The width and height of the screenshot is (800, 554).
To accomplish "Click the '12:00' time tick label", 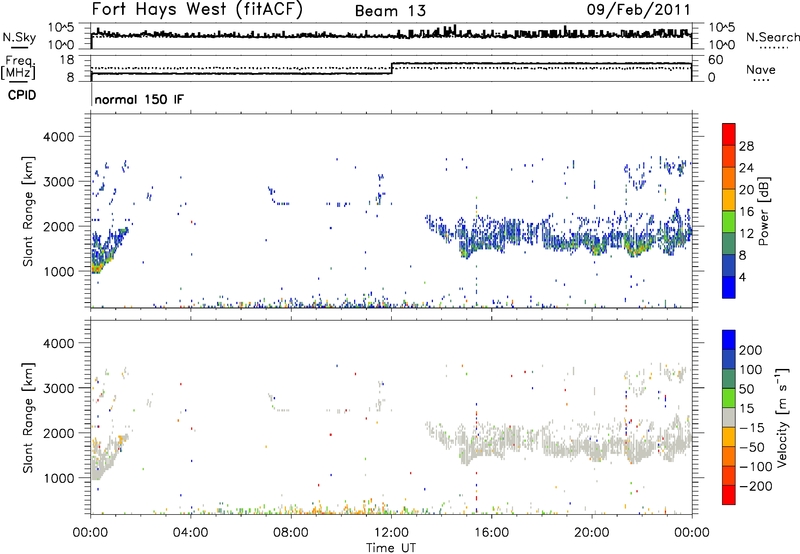I will [391, 533].
